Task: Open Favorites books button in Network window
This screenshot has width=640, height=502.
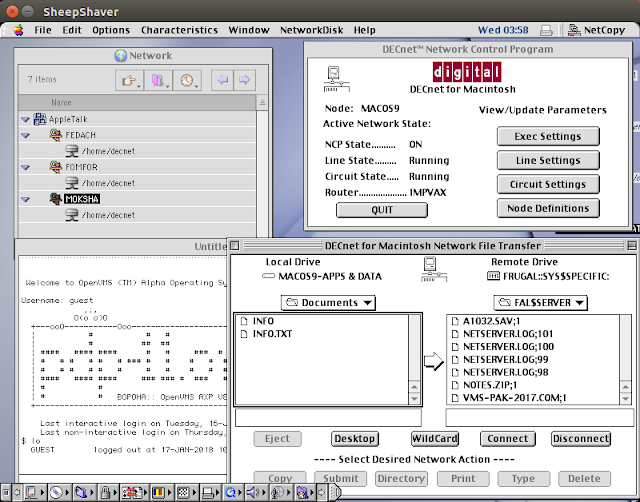Action: point(158,80)
